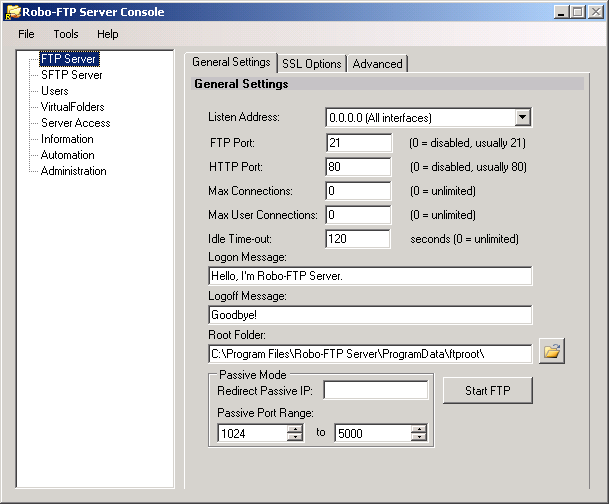Decrease passive port range end value
Image resolution: width=609 pixels, height=504 pixels.
pyautogui.click(x=419, y=437)
